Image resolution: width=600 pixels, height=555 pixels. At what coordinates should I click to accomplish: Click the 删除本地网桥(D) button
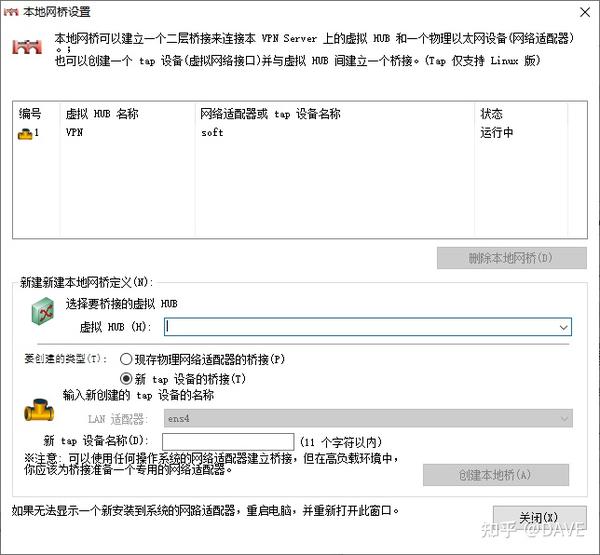click(512, 258)
